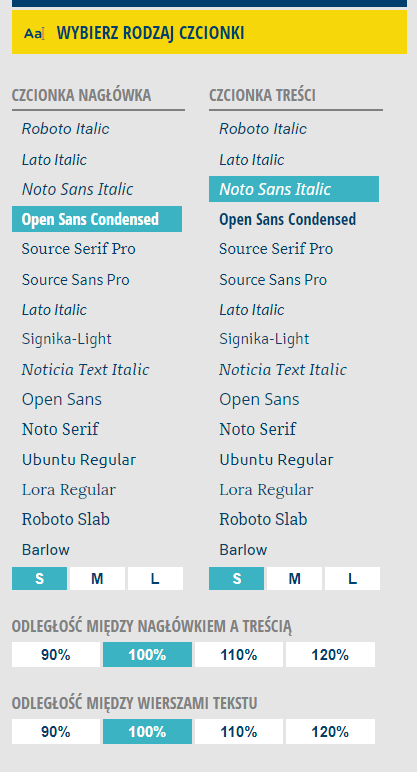Choose Barlow in content font column
This screenshot has height=772, width=417.
pos(243,549)
